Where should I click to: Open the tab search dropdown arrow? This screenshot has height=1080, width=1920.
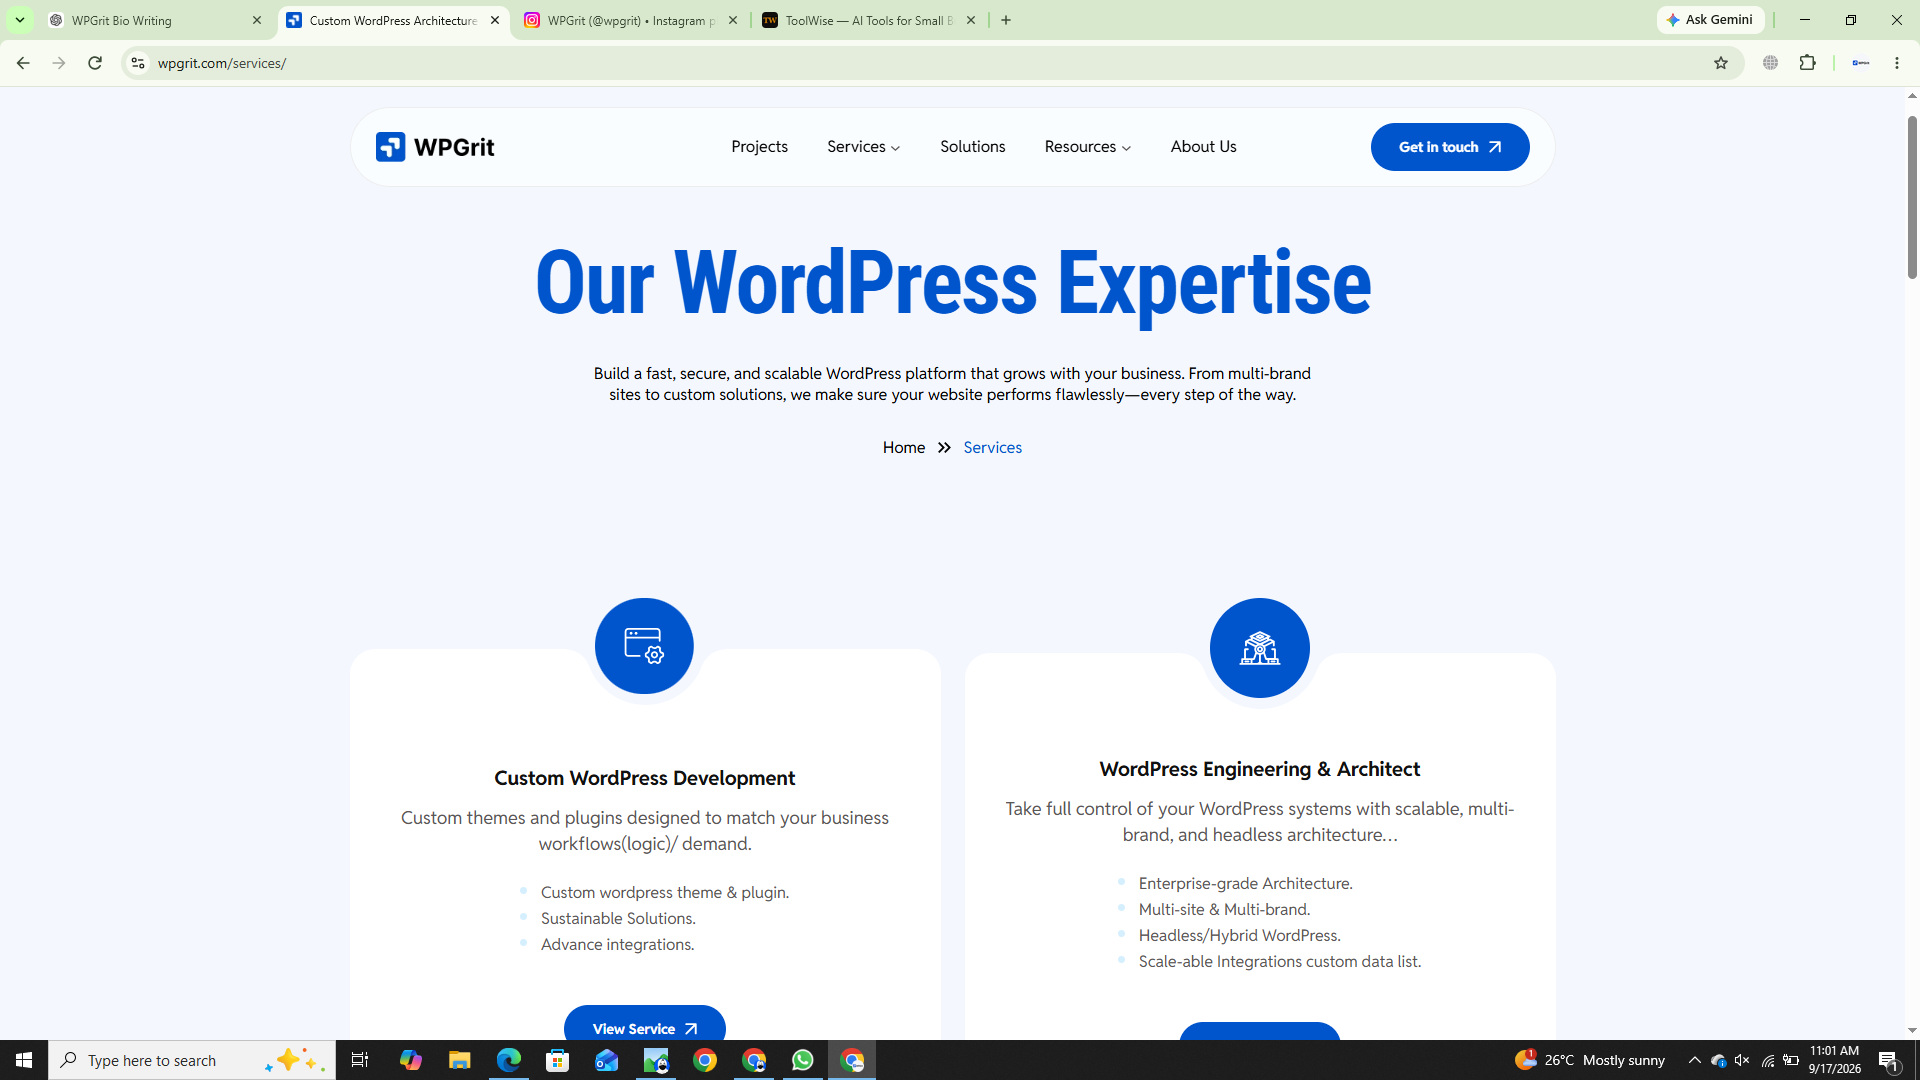click(19, 20)
